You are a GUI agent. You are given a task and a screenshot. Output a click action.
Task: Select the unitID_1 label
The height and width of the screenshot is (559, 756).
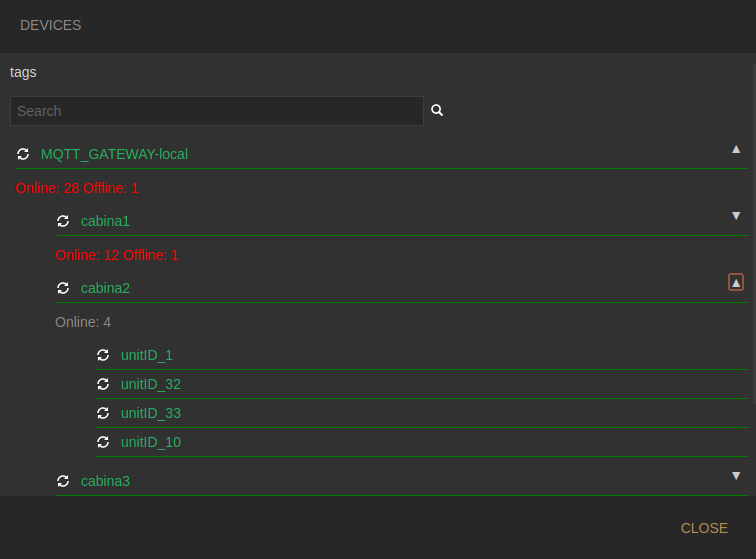click(x=147, y=355)
